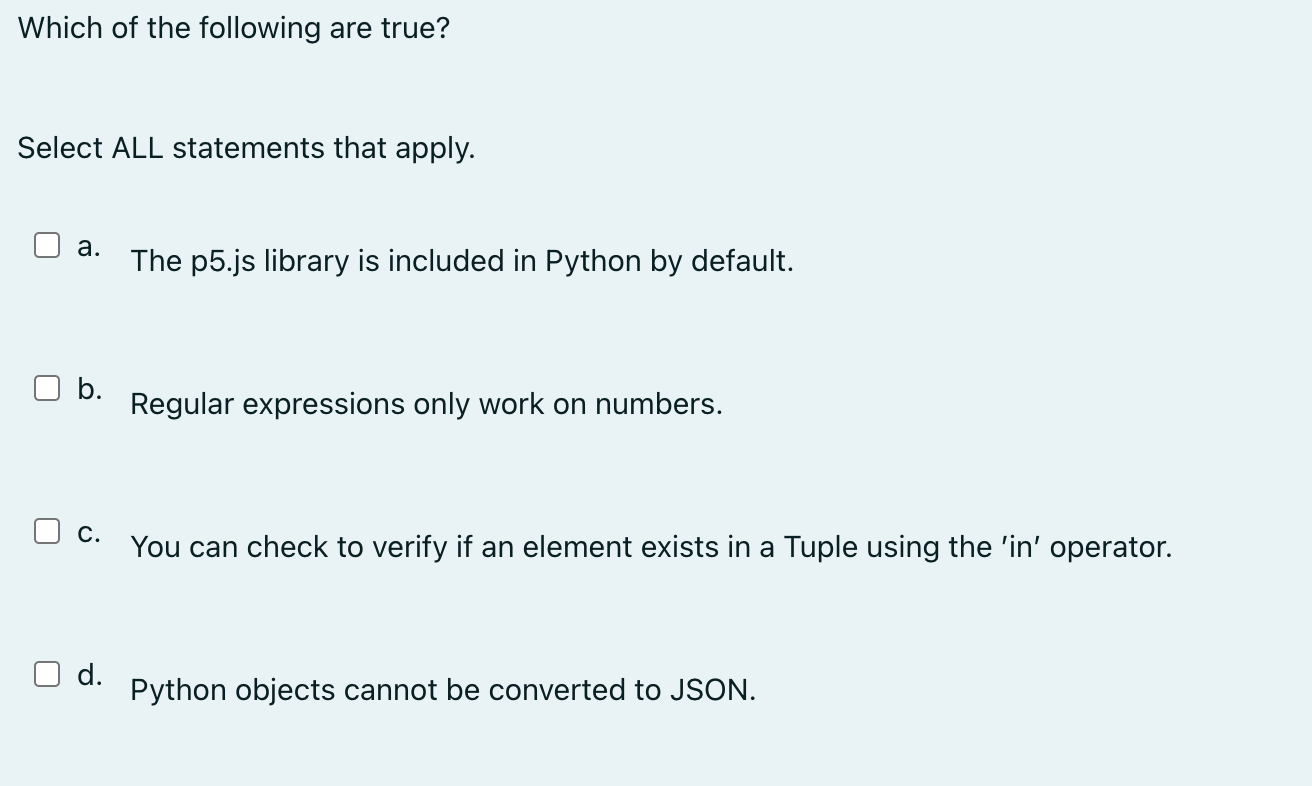Viewport: 1312px width, 786px height.
Task: Click the text 'Regular expressions only work on numbers'
Action: [x=427, y=404]
